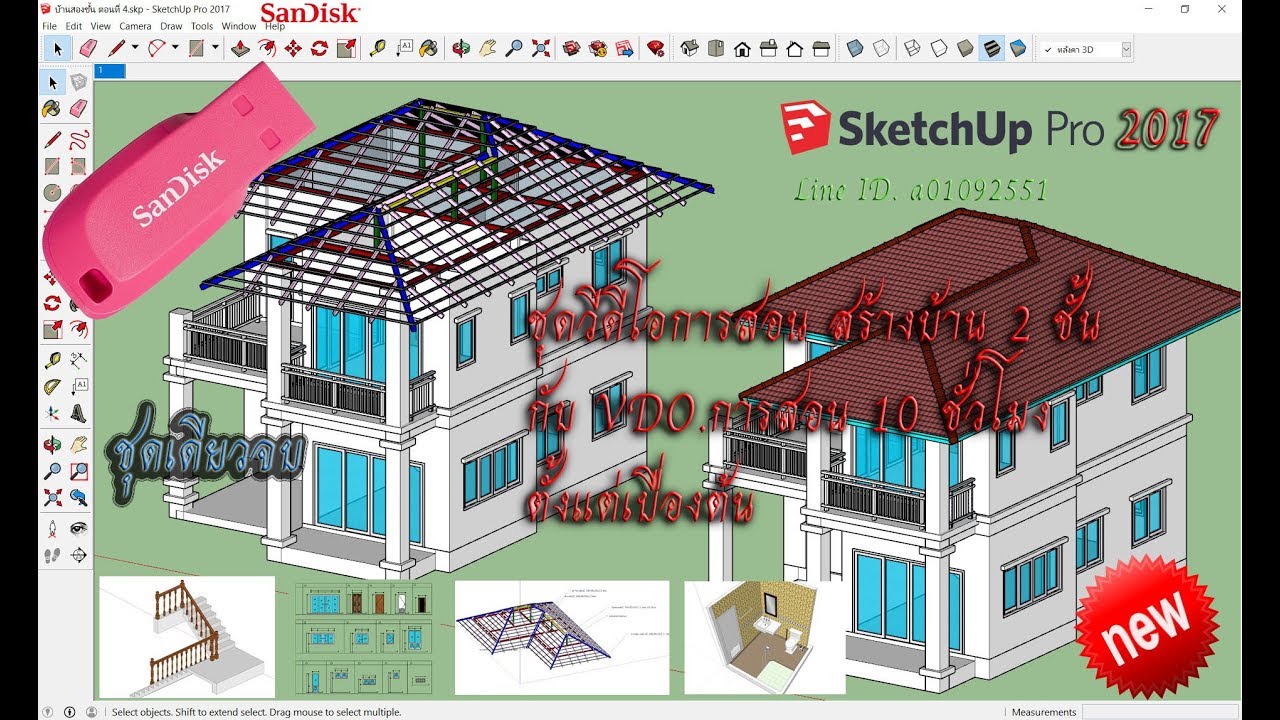Open the Camera menu
Image resolution: width=1280 pixels, height=720 pixels.
click(x=135, y=26)
